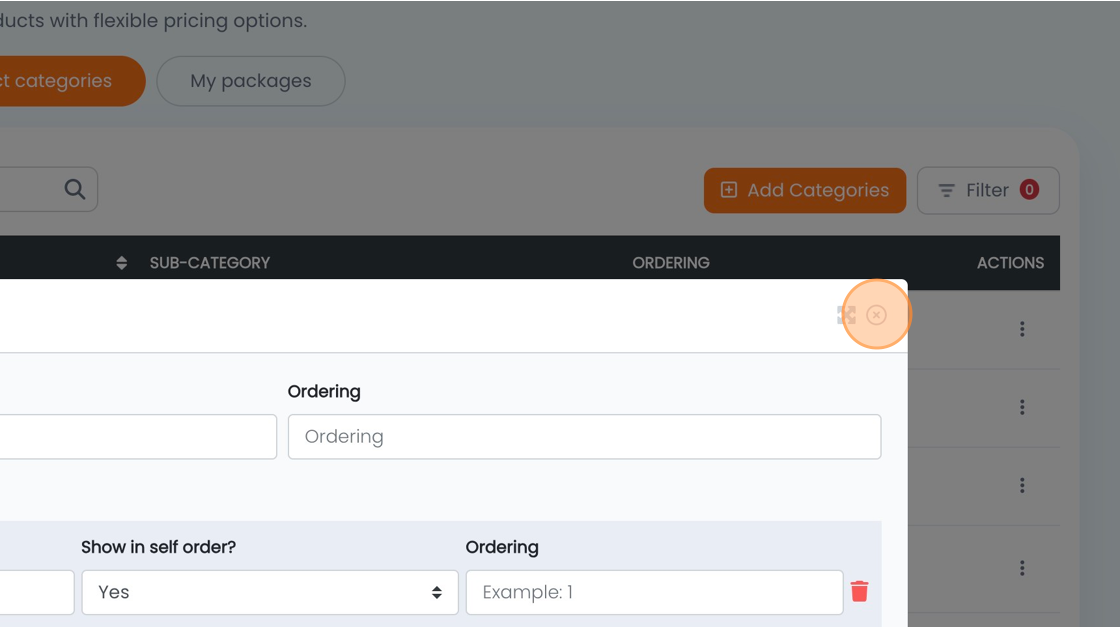
Task: Expand the modal to fullscreen
Action: pyautogui.click(x=846, y=315)
